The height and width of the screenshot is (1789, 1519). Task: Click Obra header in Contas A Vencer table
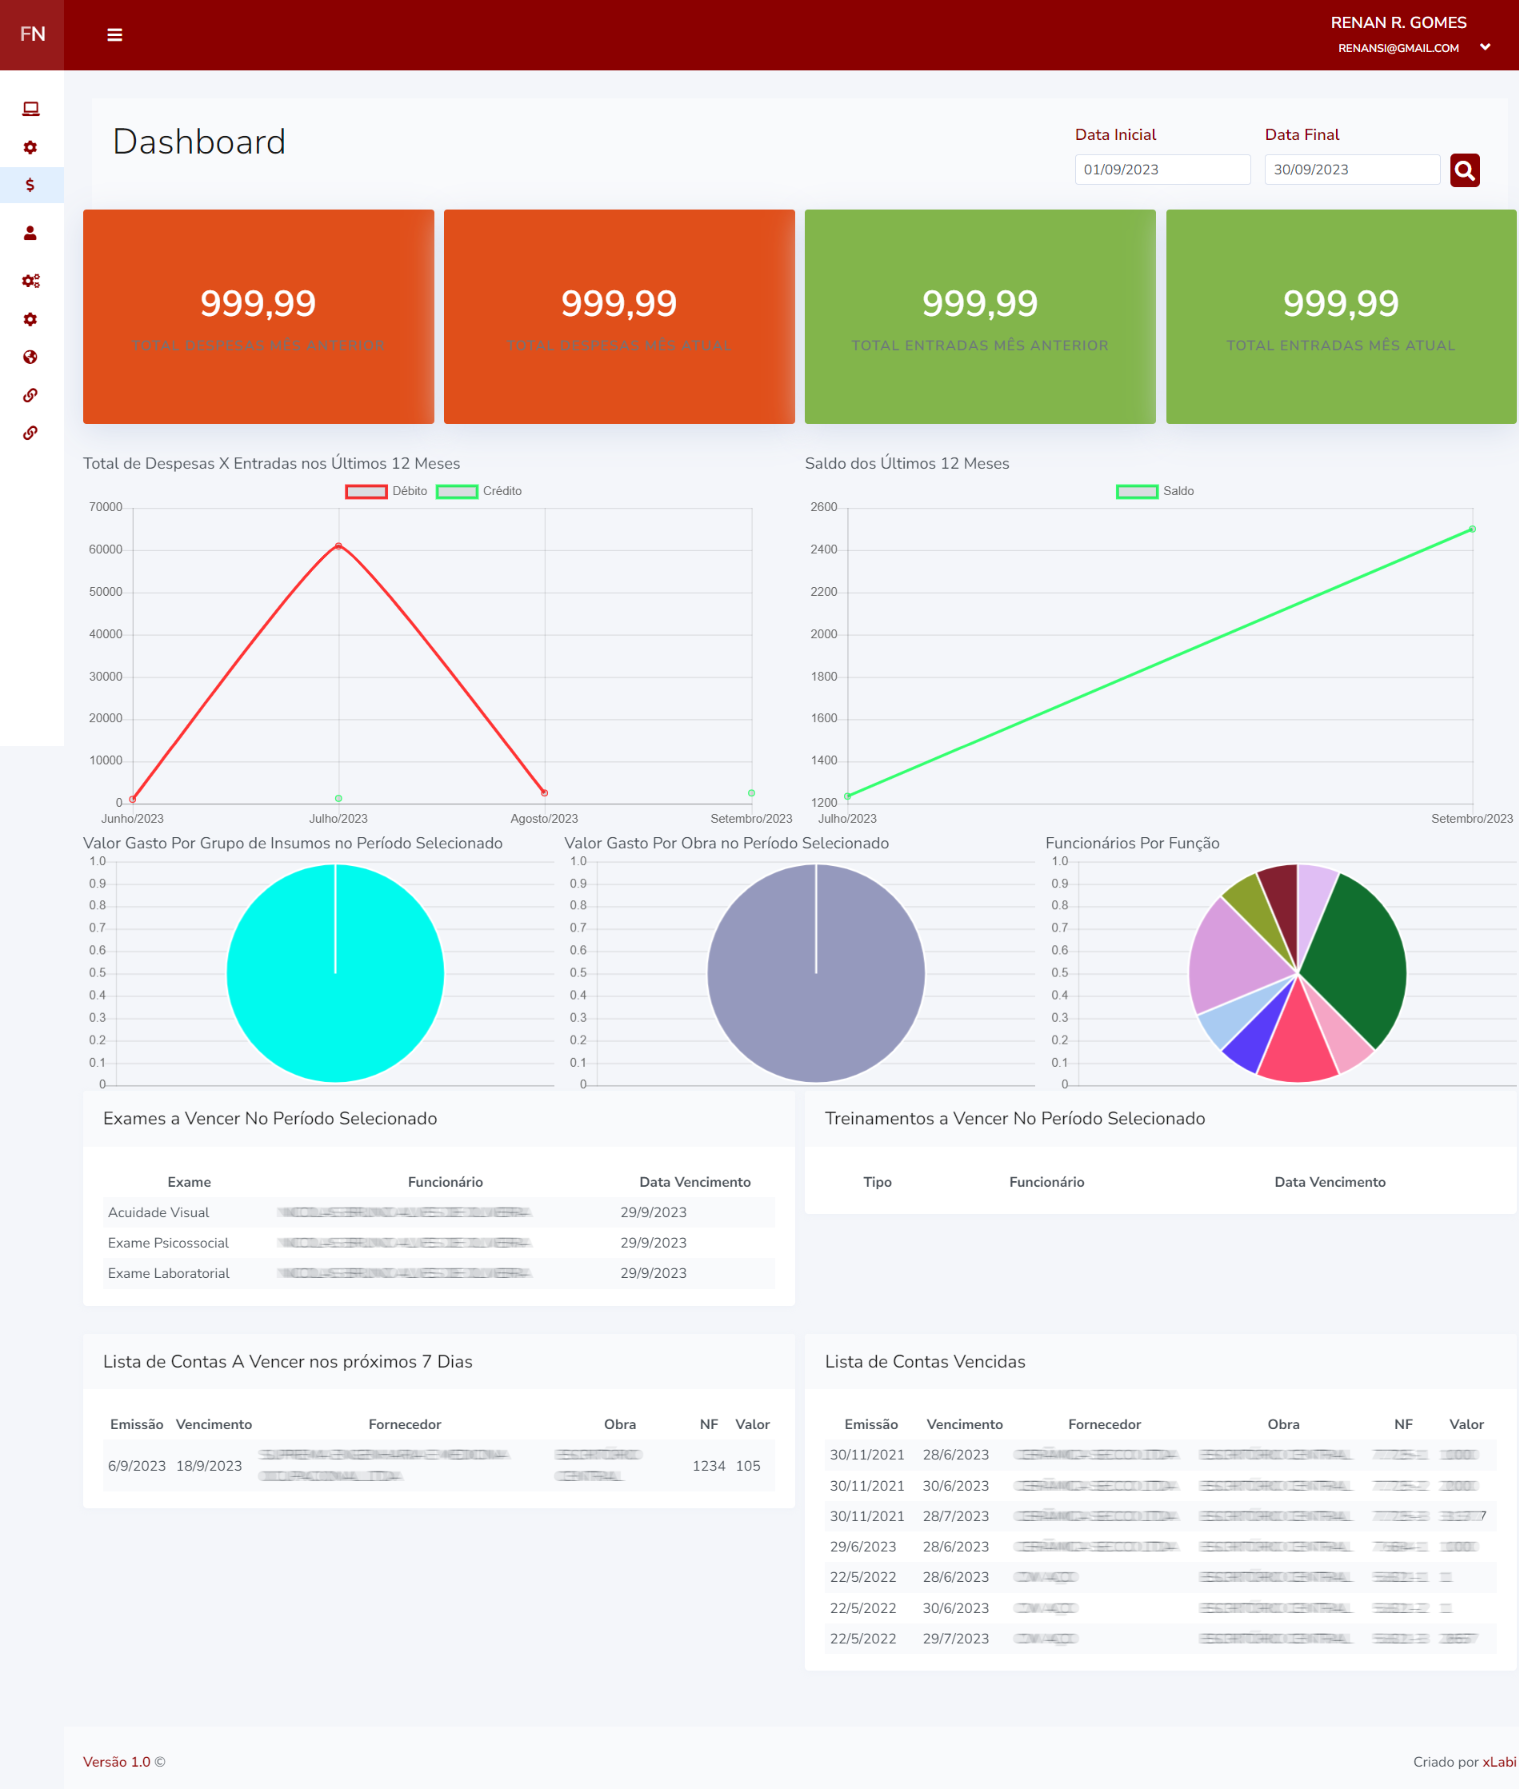coord(620,1424)
